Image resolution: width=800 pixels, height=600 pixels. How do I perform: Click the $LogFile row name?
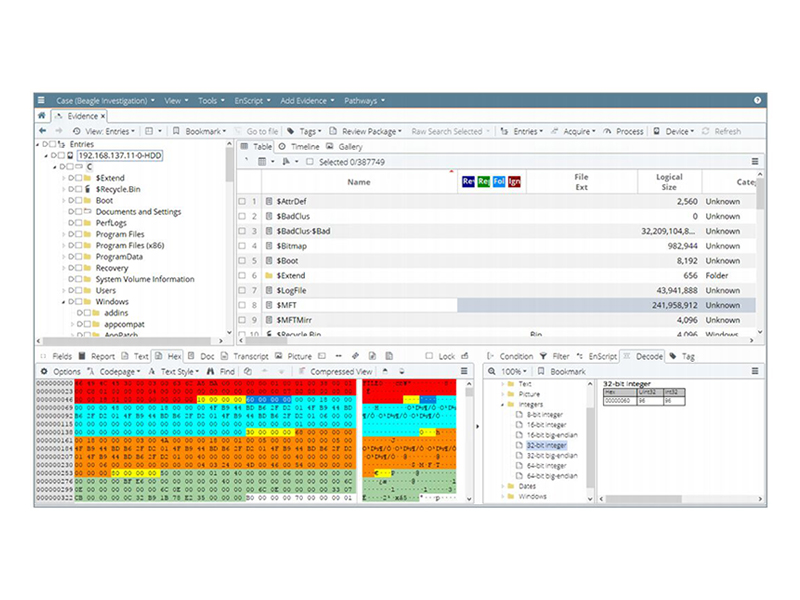(291, 290)
